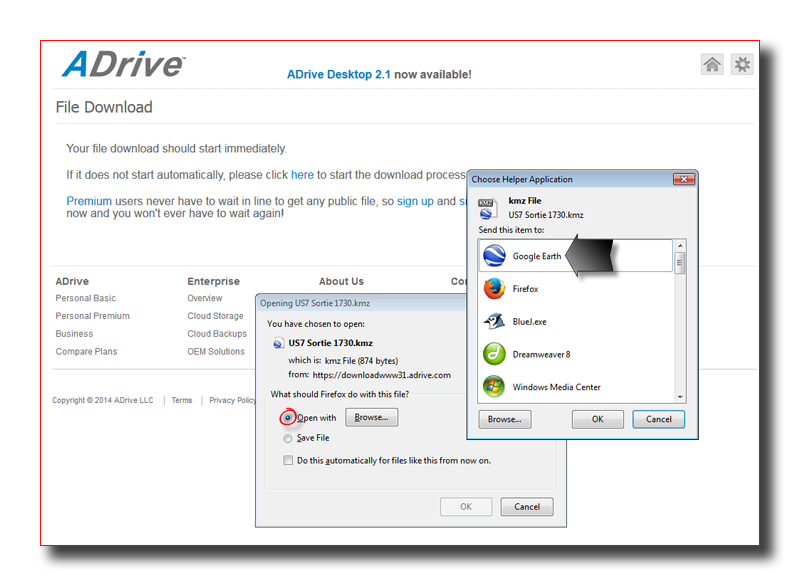The height and width of the screenshot is (586, 800).
Task: Open ADrive settings gear icon
Action: tap(742, 64)
